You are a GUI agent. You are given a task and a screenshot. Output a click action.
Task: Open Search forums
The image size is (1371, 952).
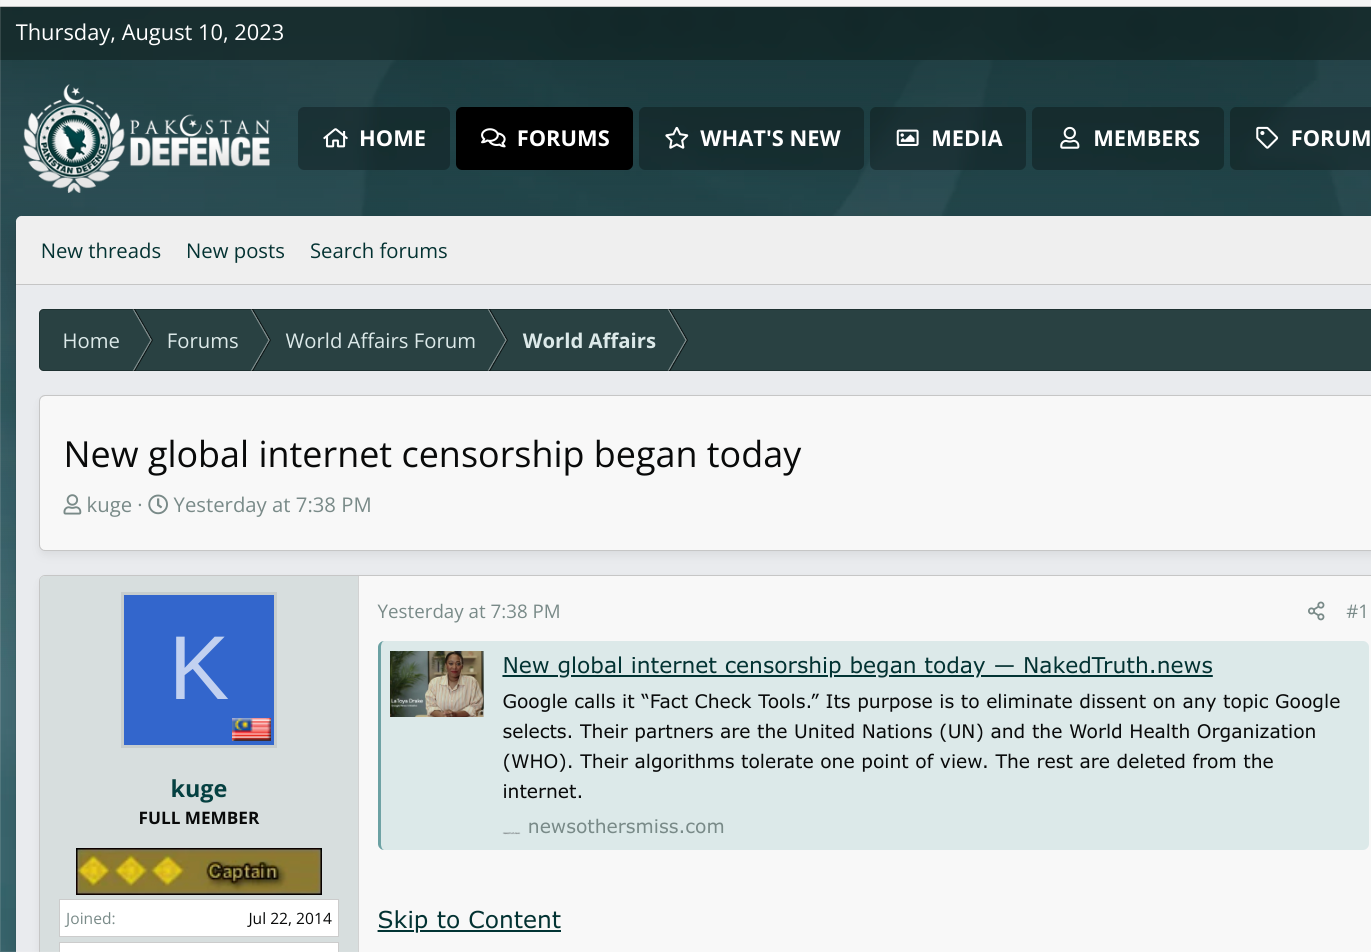tap(378, 251)
